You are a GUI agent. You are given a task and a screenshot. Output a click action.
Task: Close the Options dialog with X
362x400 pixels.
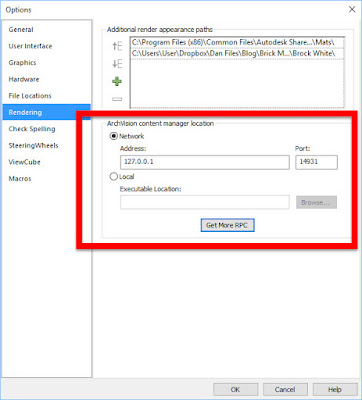pos(352,9)
